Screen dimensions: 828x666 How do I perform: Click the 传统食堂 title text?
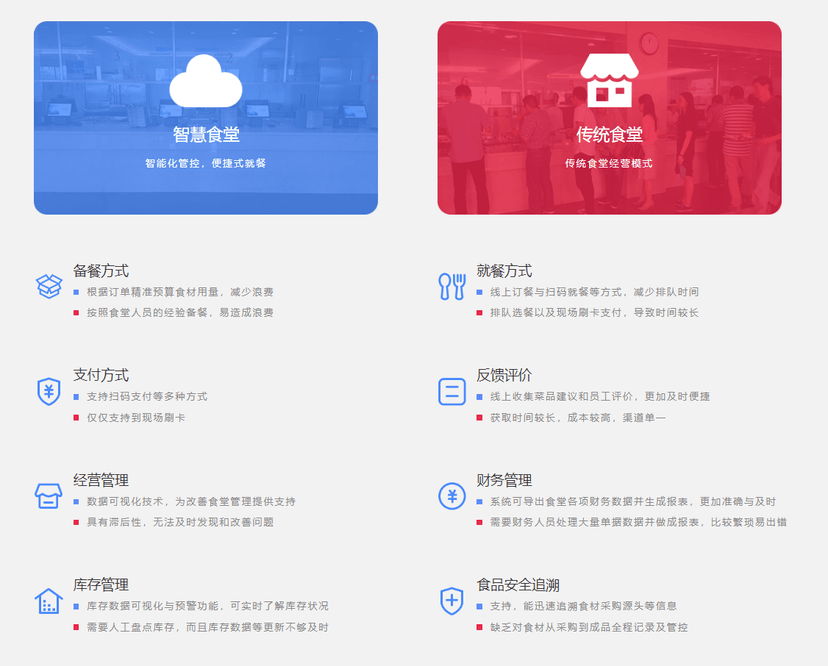point(609,135)
